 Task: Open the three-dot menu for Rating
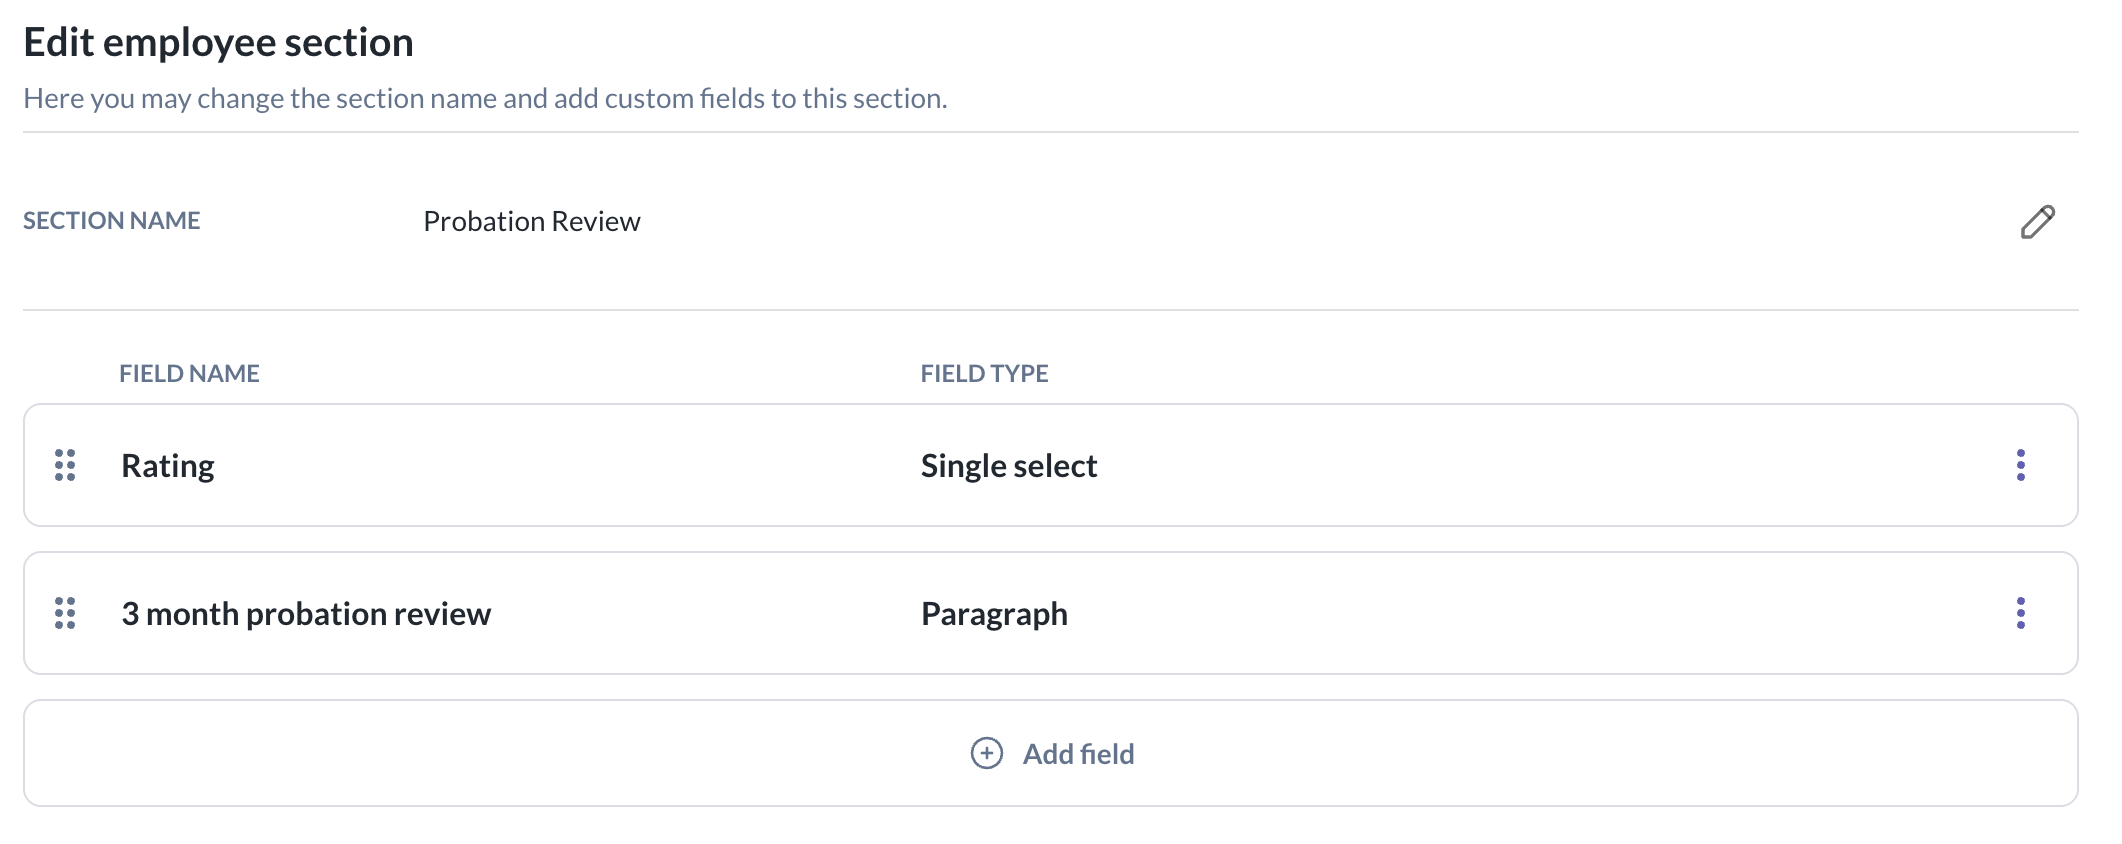click(2020, 465)
